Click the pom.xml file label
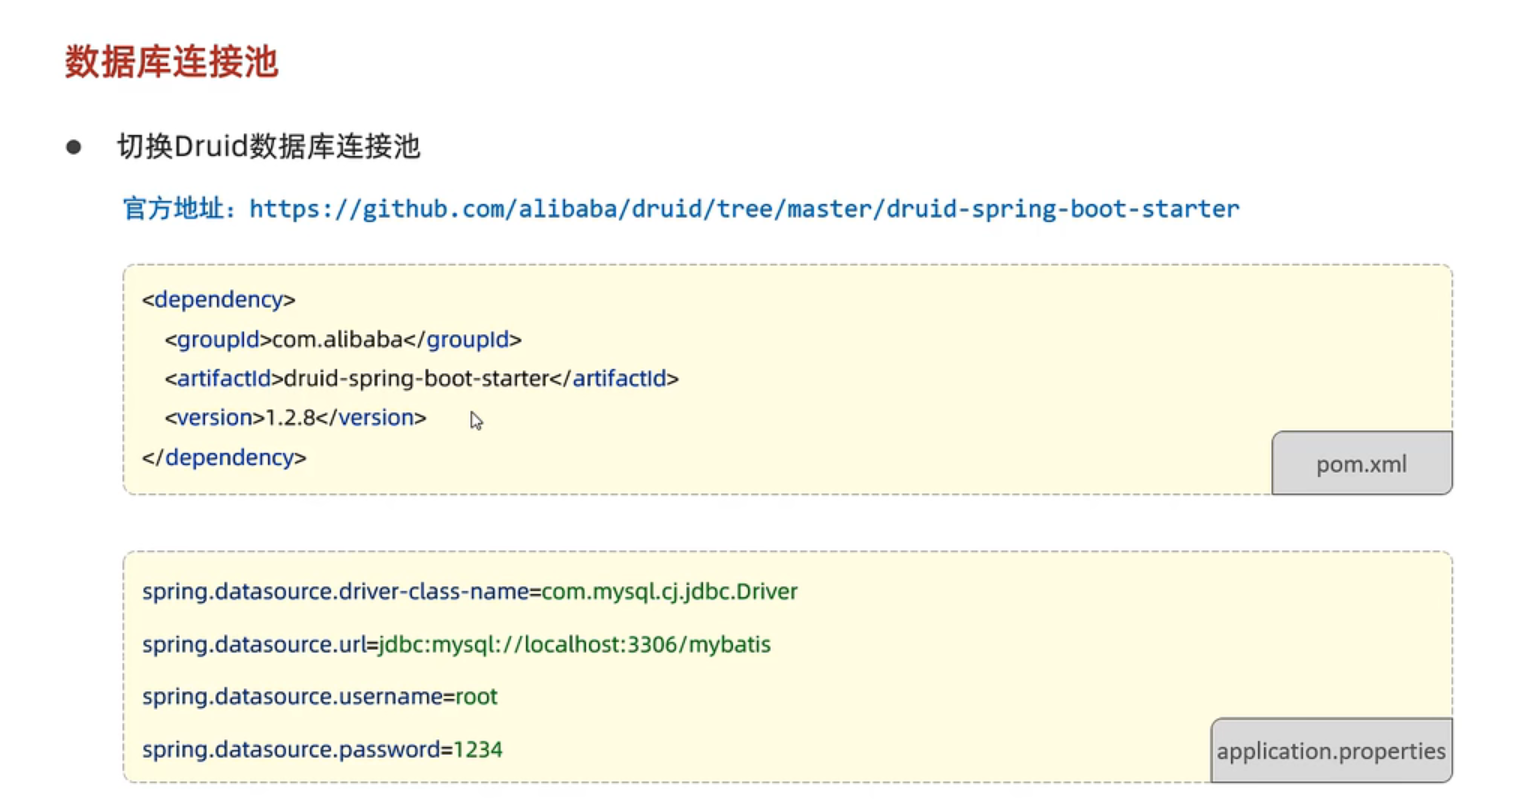 click(x=1361, y=464)
